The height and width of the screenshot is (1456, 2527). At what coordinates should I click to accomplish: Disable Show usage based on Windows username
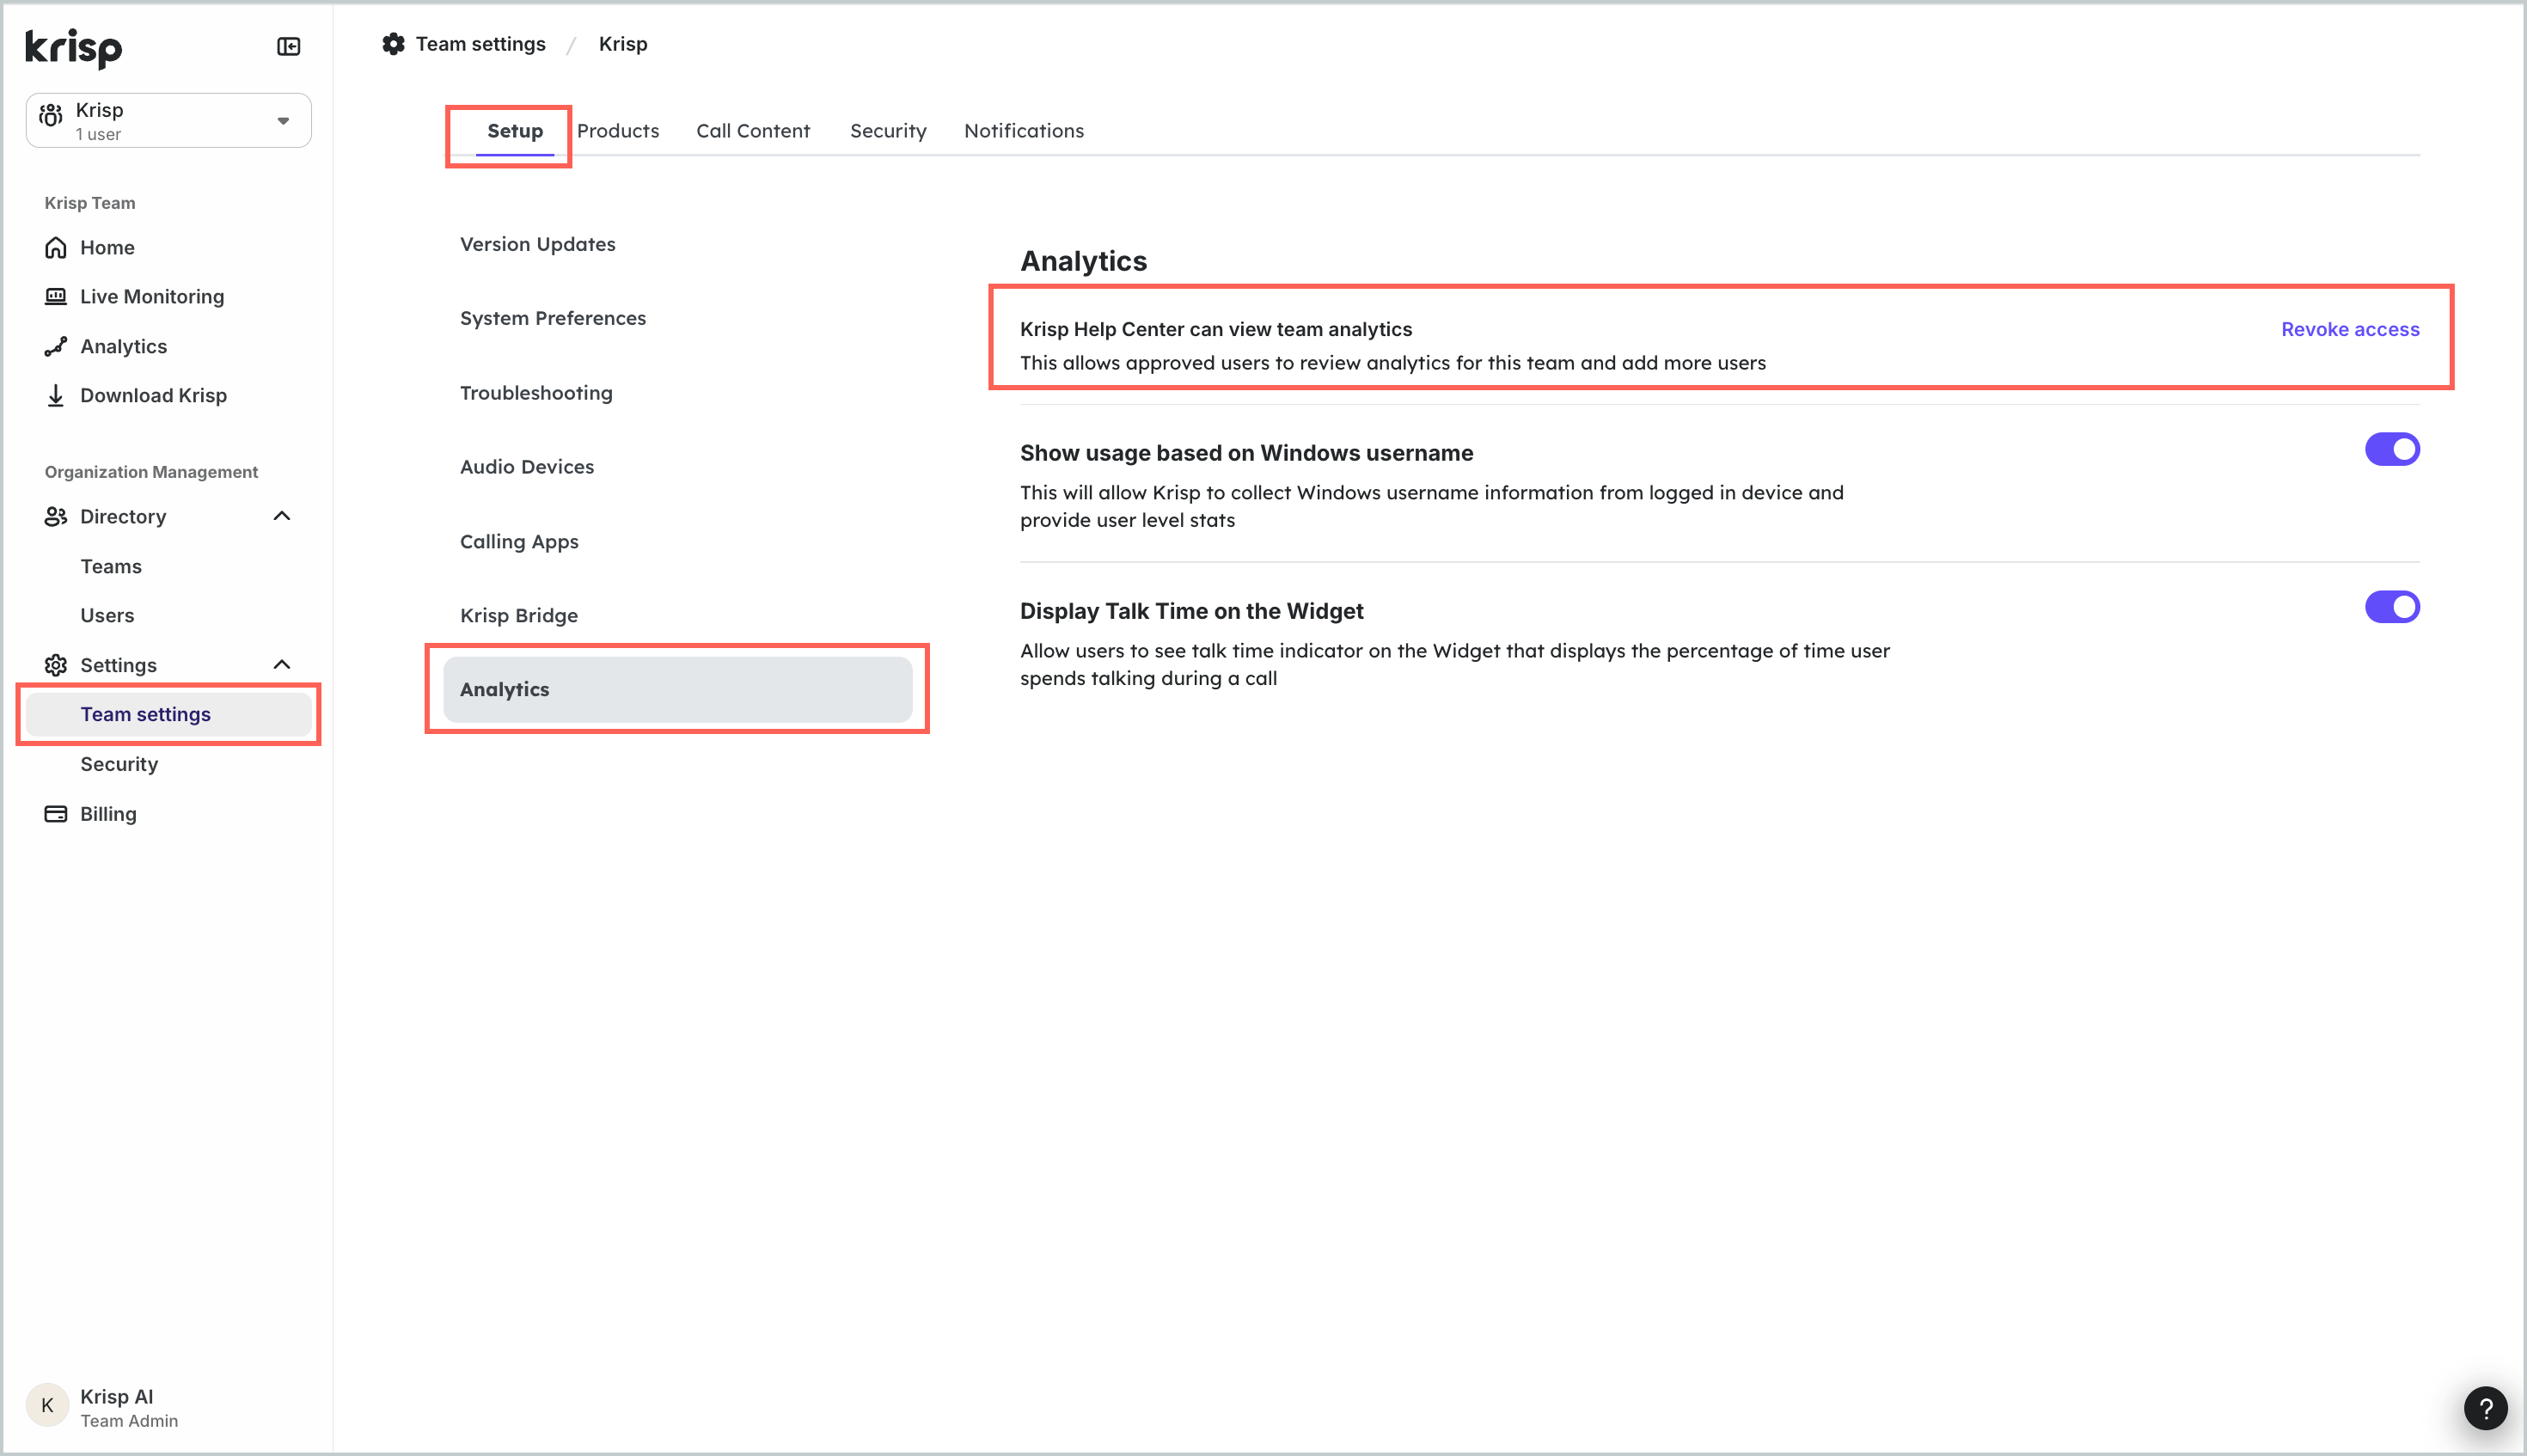(2392, 449)
